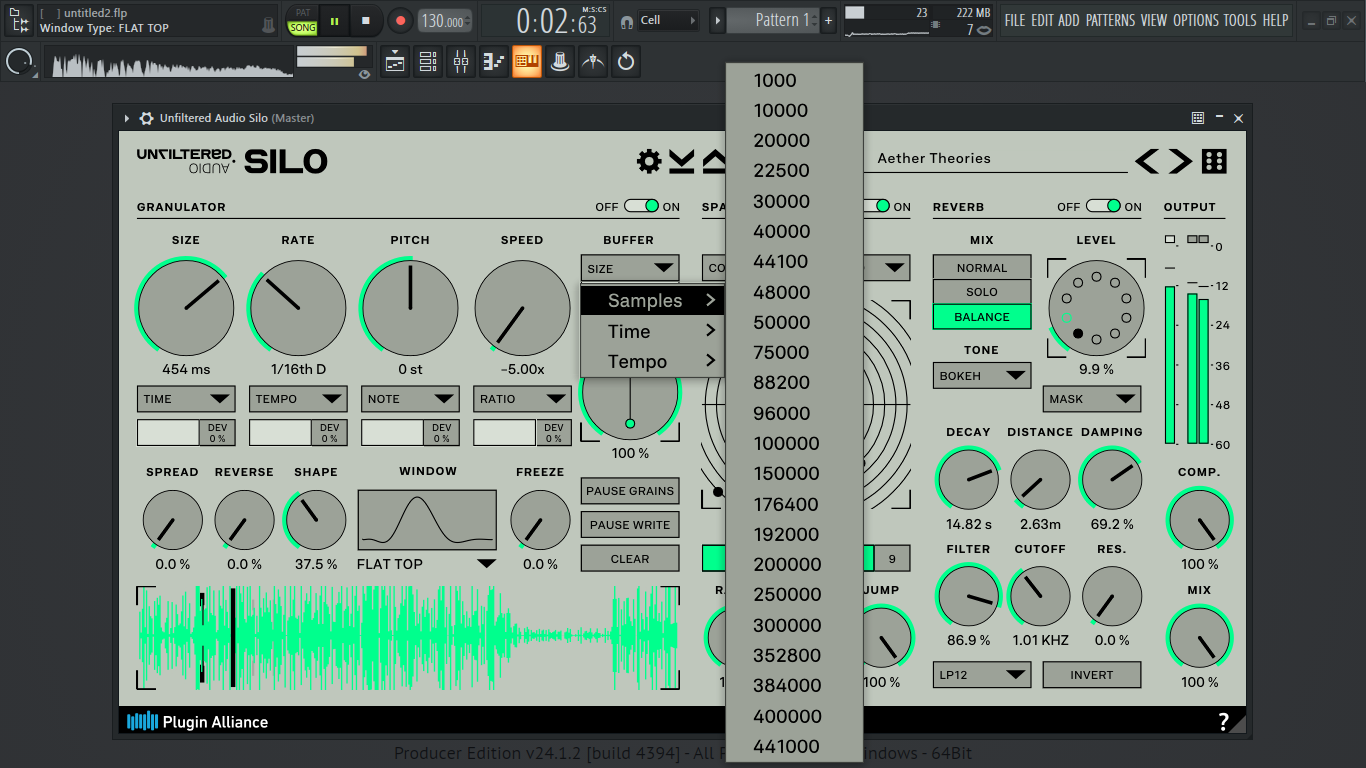
Task: Toggle the highlighted browser/plugin picker toolbar icon
Action: tap(527, 62)
